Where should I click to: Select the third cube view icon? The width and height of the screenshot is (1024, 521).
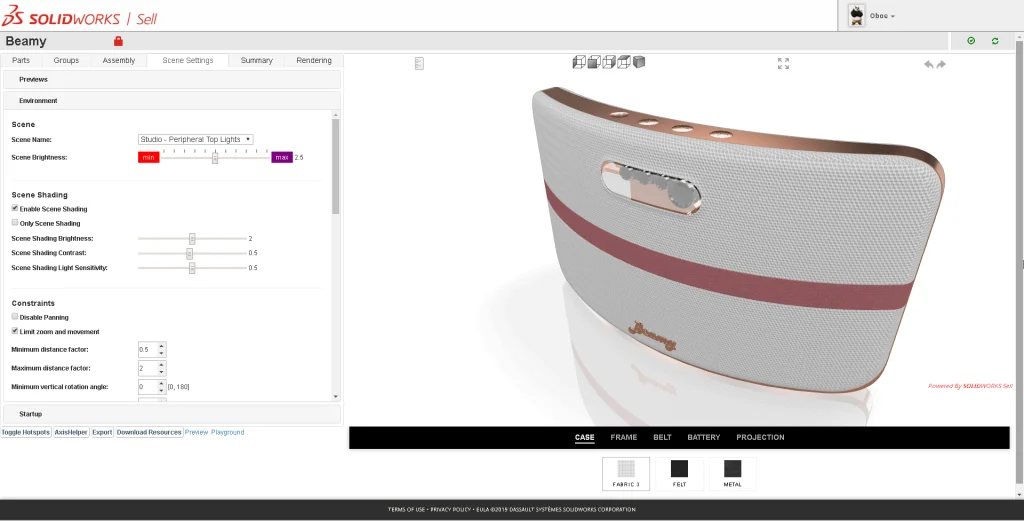point(609,62)
